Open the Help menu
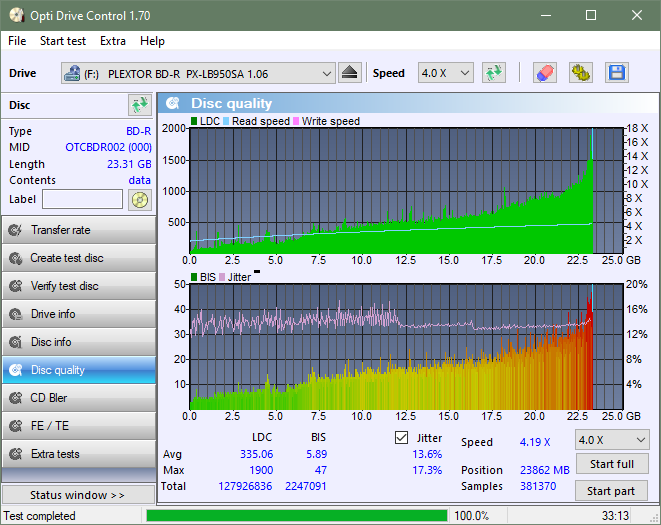 pos(152,41)
